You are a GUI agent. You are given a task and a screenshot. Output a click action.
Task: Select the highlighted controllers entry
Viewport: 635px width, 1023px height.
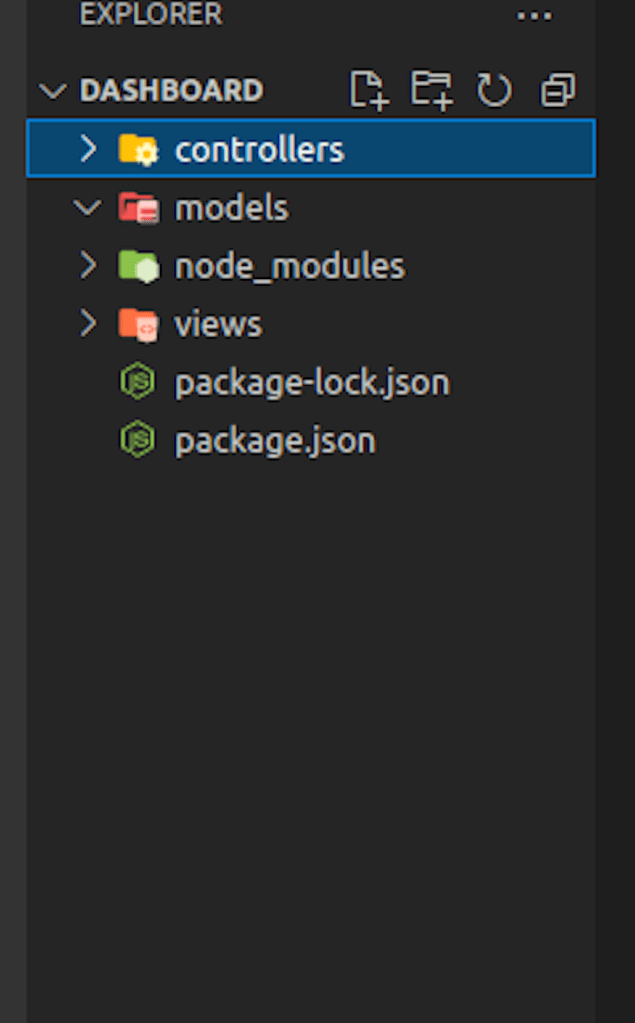258,147
